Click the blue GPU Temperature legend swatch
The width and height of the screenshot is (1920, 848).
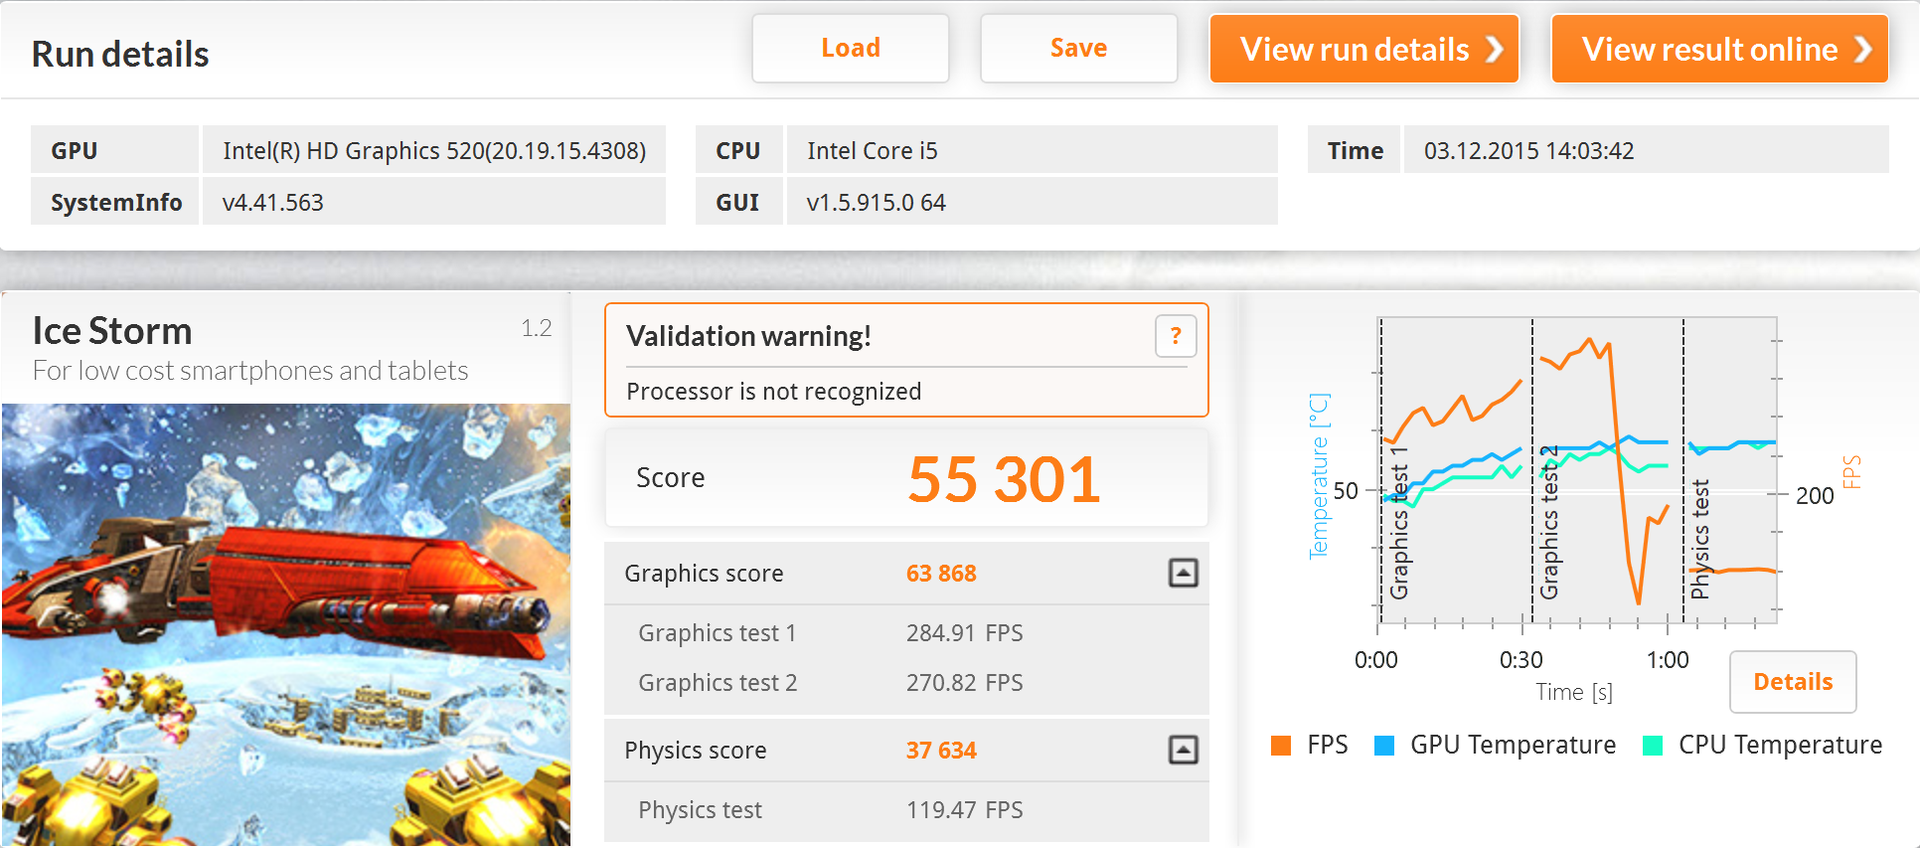pos(1384,745)
